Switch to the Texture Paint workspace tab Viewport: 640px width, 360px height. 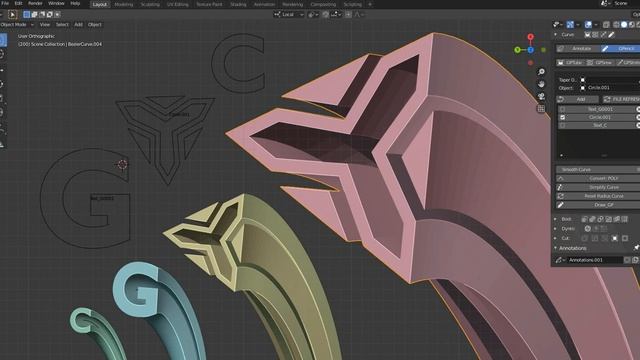(x=209, y=4)
